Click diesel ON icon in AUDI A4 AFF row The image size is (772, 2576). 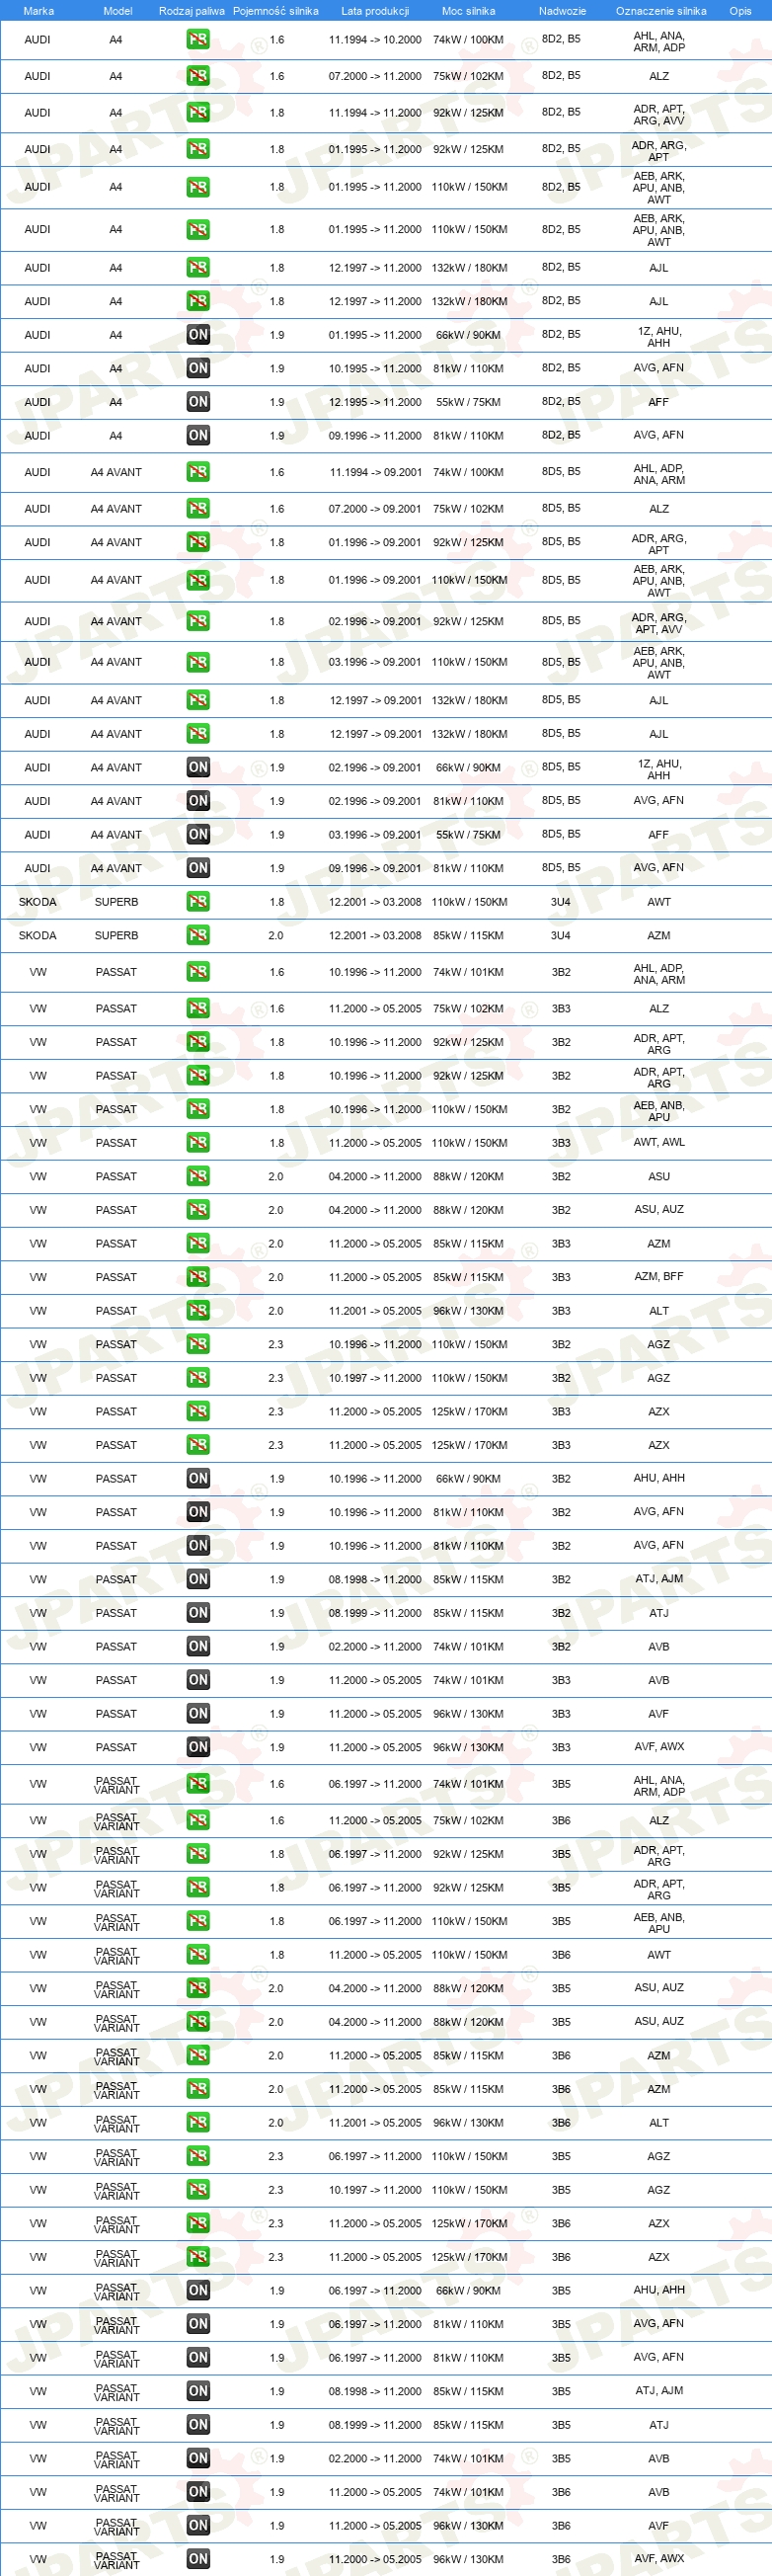coord(198,402)
